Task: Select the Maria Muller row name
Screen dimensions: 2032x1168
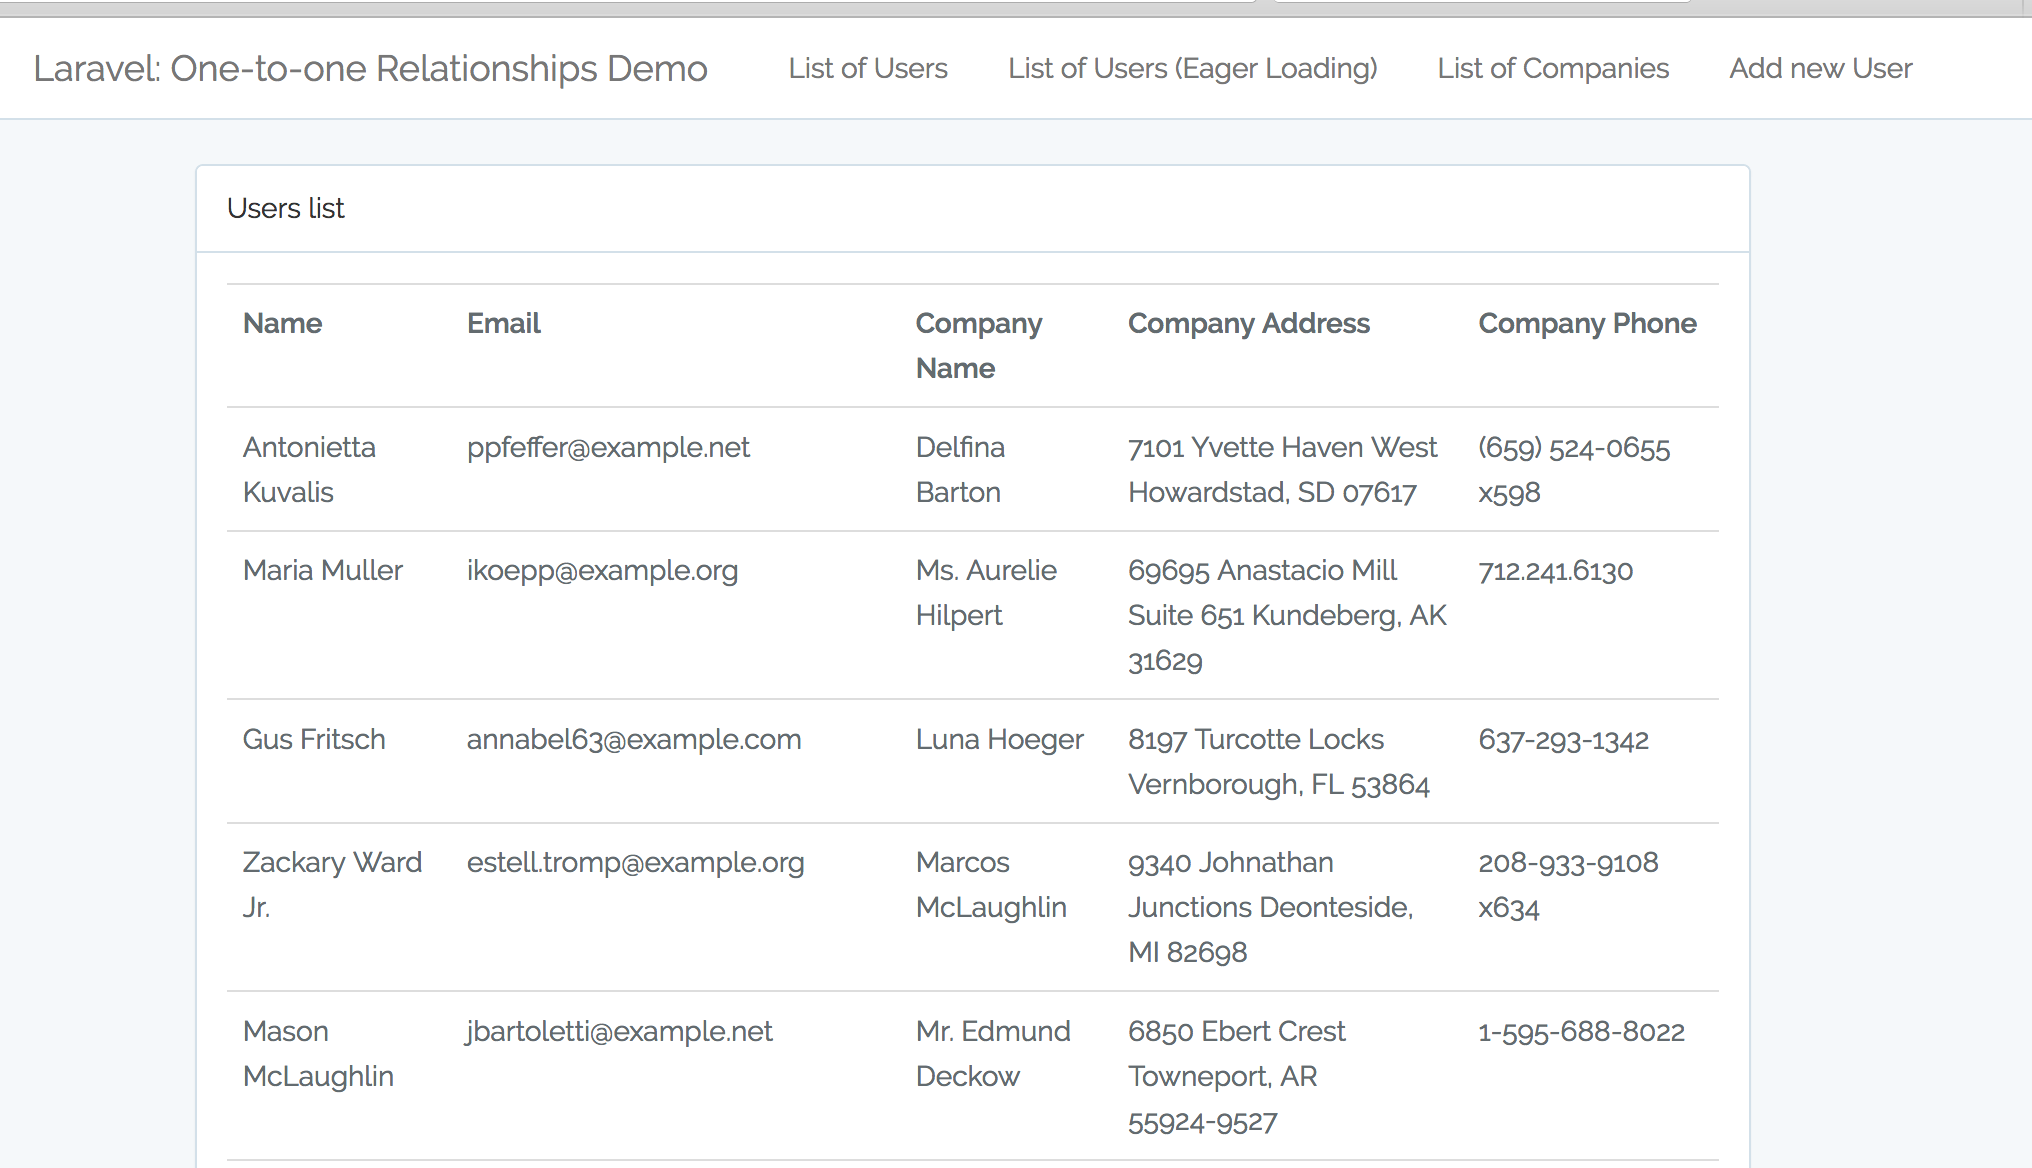Action: [x=322, y=571]
